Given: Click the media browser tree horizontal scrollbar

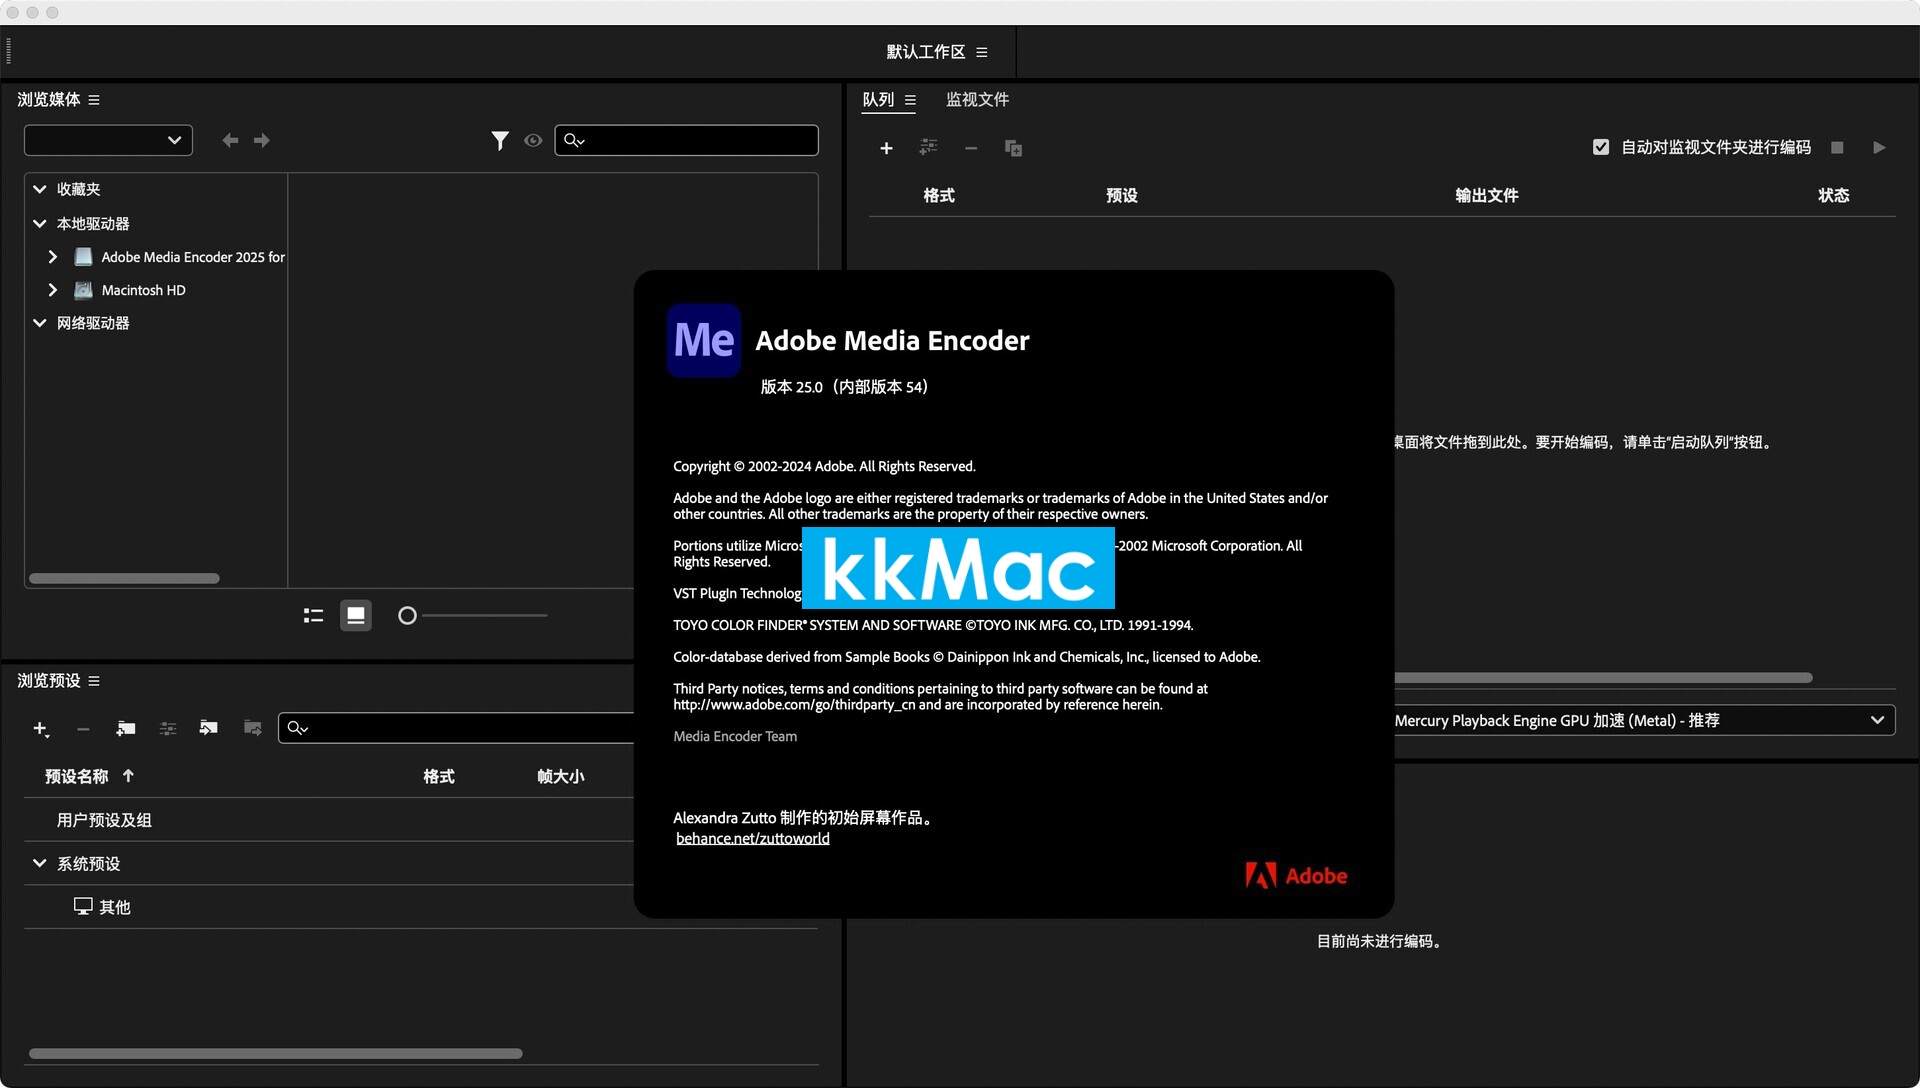Looking at the screenshot, I should click(124, 578).
